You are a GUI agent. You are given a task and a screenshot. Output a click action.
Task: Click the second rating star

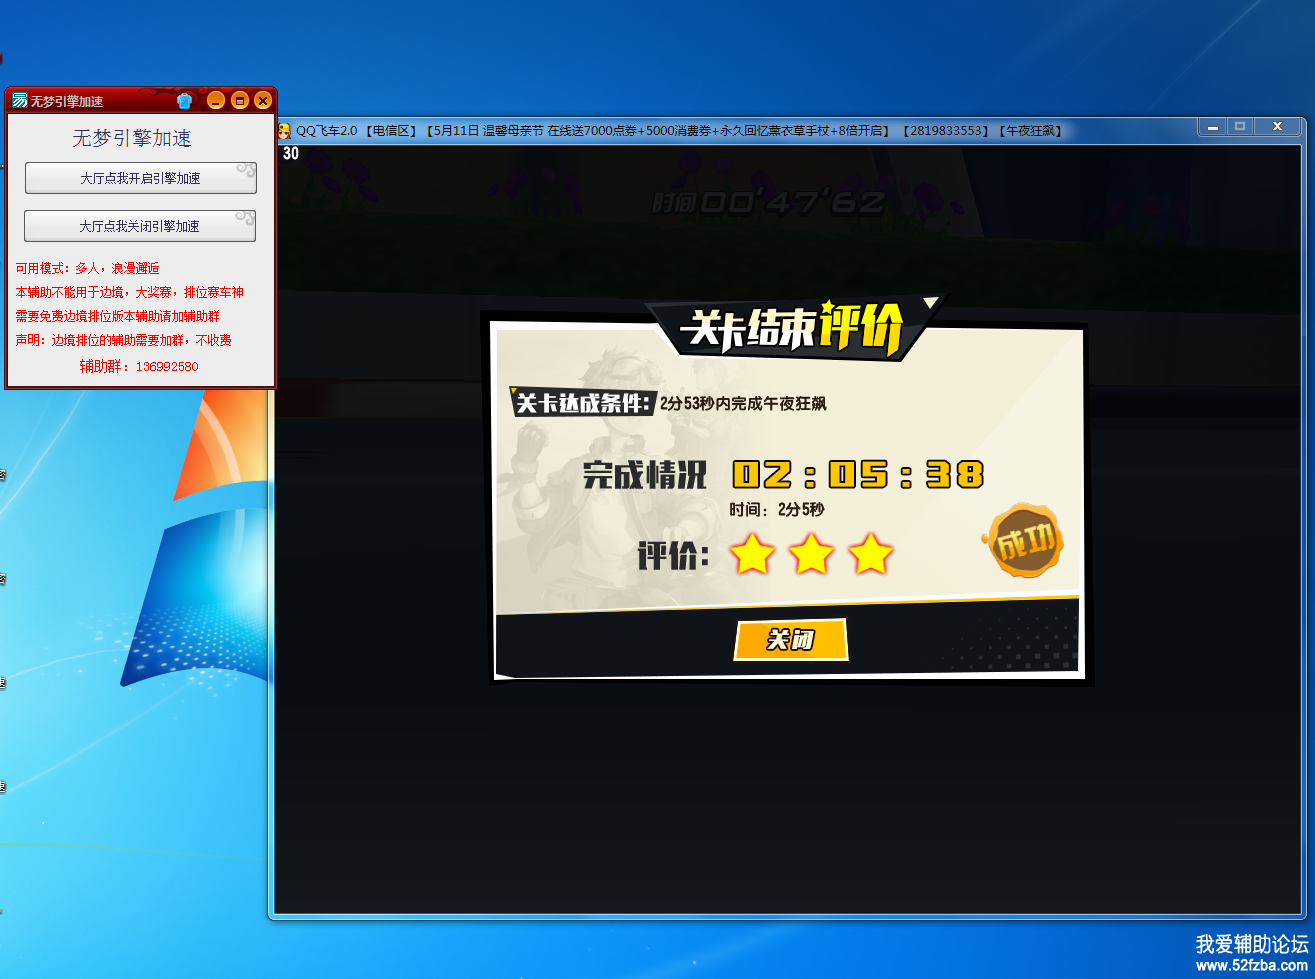(x=812, y=553)
